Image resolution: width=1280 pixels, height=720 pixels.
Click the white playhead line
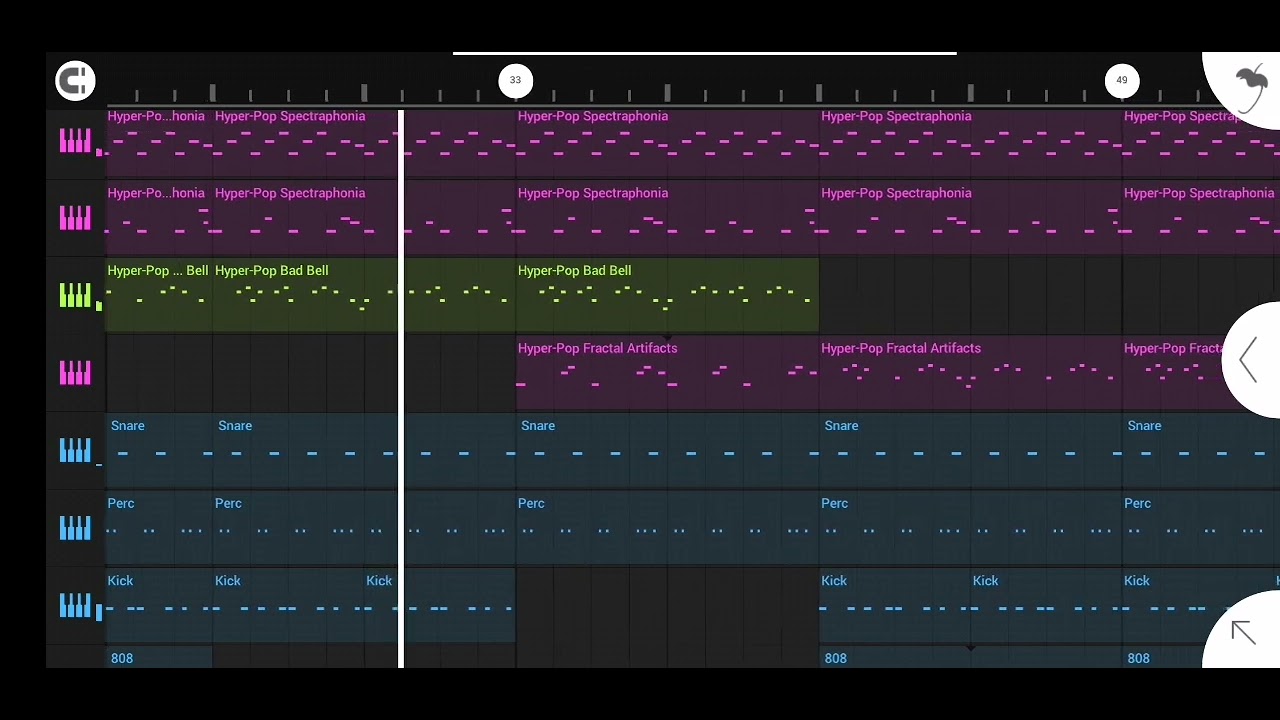tap(401, 388)
